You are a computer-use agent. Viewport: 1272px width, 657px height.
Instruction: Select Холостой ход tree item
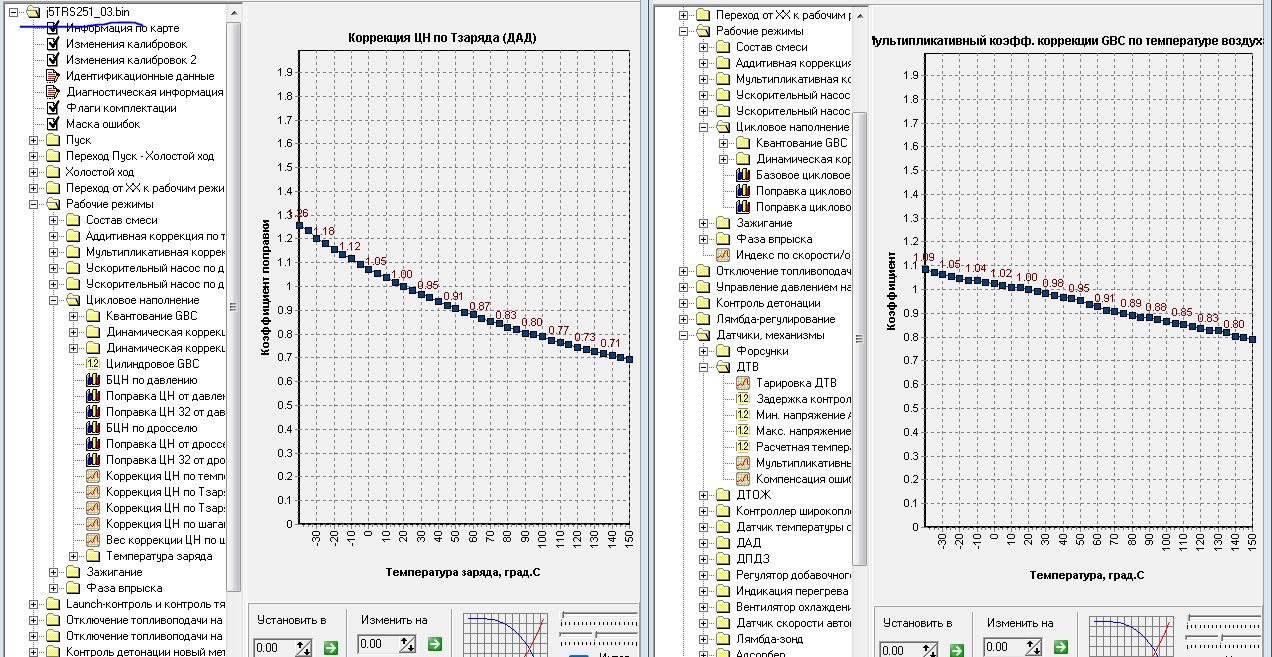(x=100, y=172)
